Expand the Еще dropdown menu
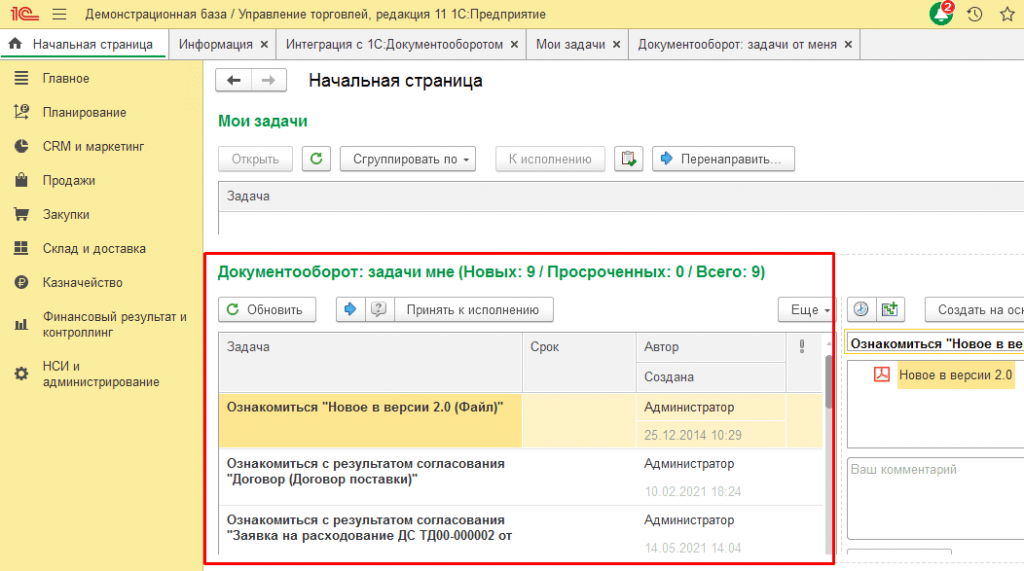Screen dimensions: 1024x571 (x=806, y=310)
